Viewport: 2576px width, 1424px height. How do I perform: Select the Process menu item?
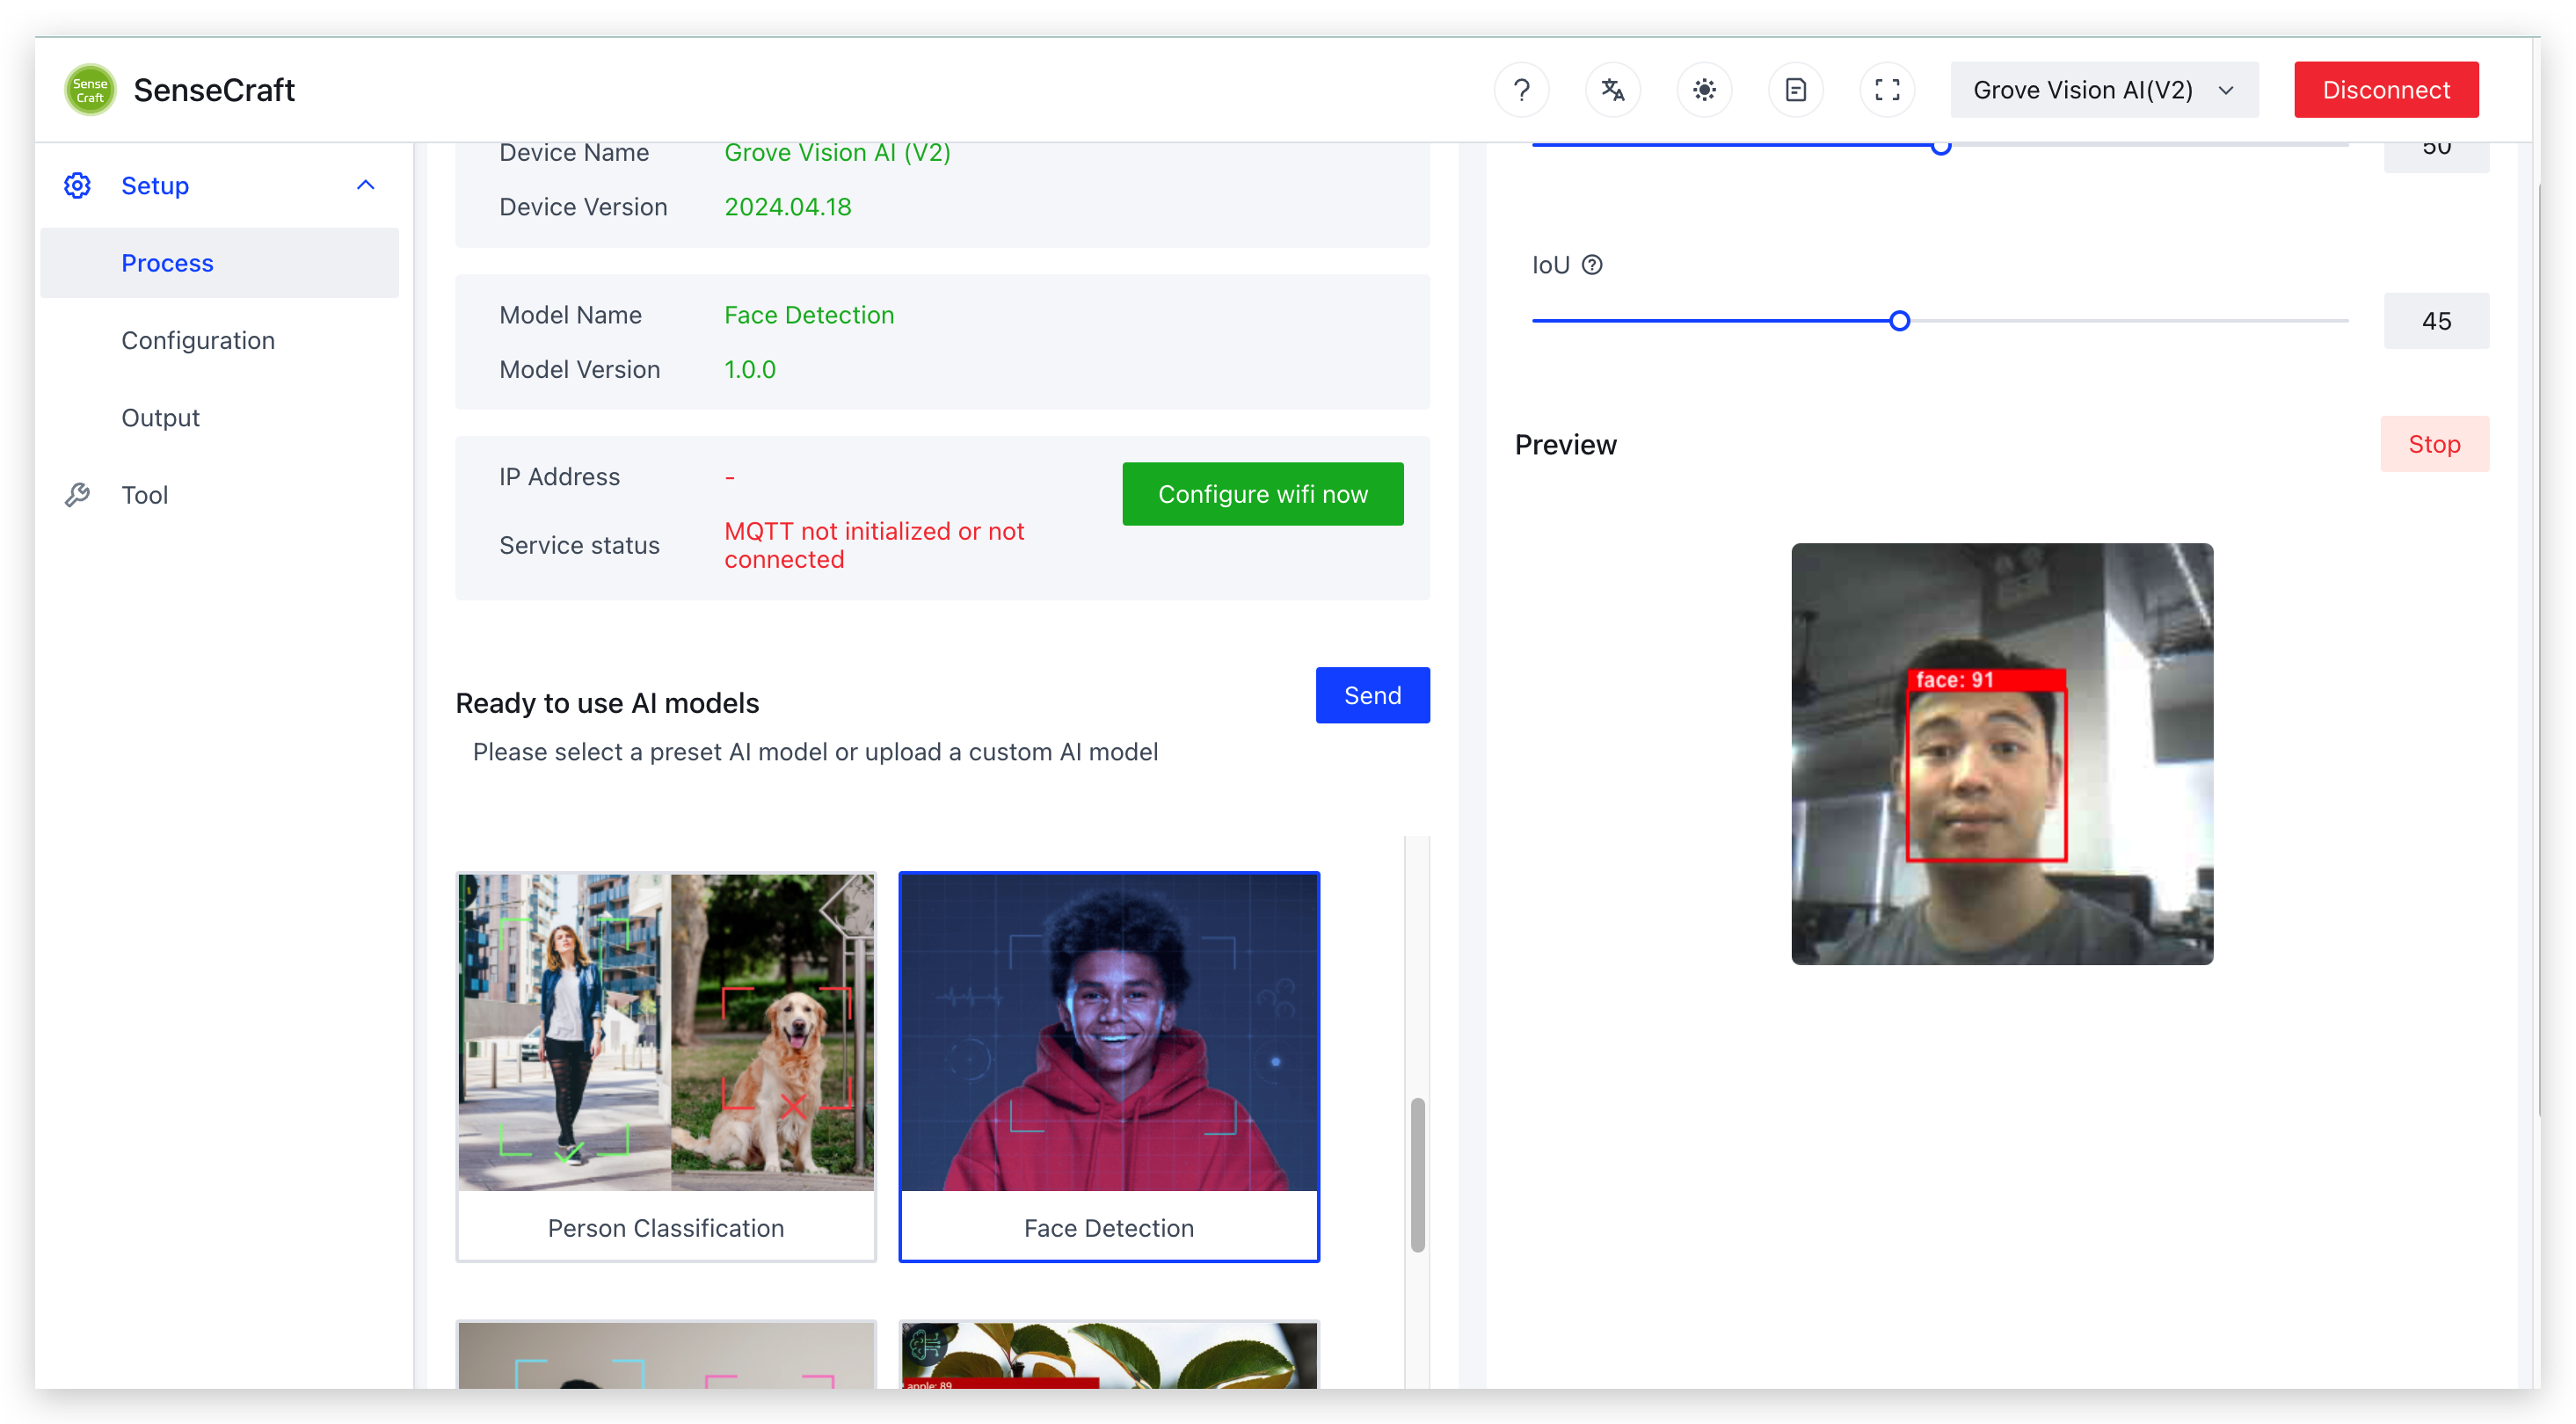pyautogui.click(x=219, y=263)
